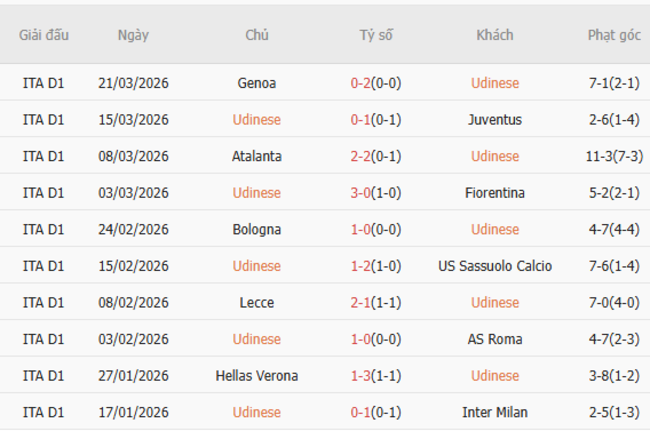650x431 pixels.
Task: Click the Genoa home team link
Action: (x=257, y=83)
